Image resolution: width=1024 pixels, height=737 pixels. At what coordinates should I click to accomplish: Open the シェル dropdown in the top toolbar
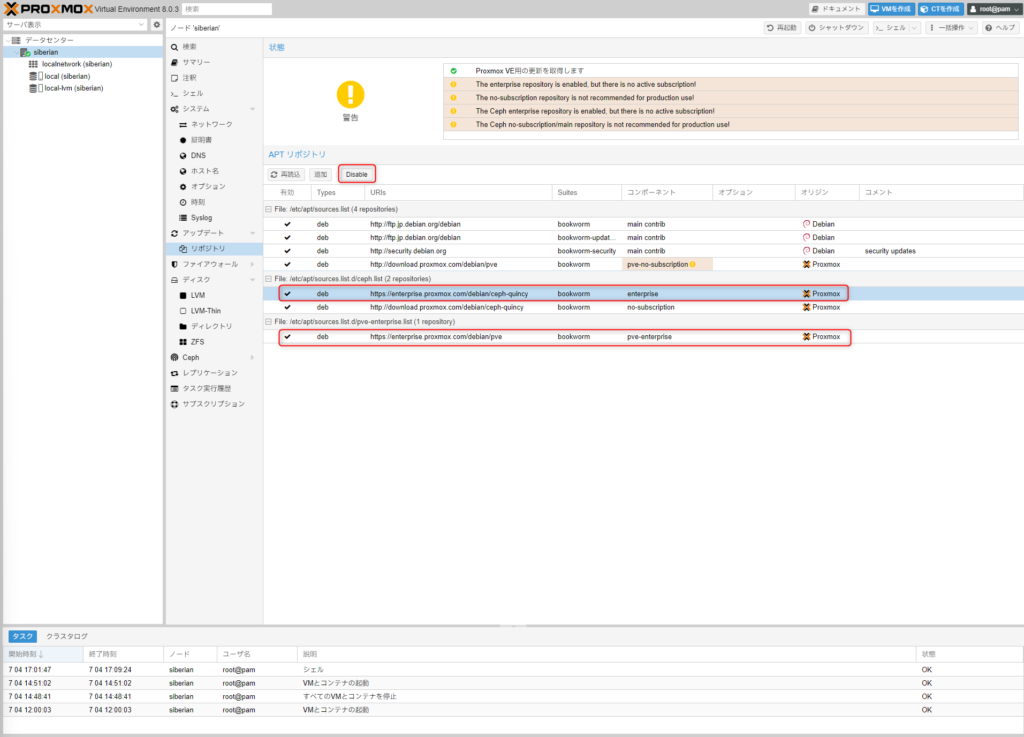pos(914,27)
